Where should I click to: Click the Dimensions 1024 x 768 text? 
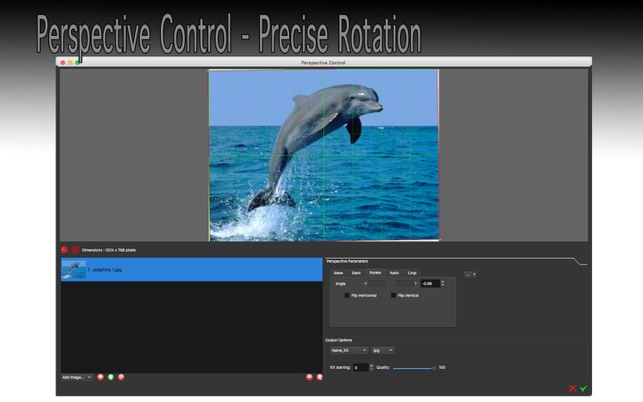[x=109, y=250]
